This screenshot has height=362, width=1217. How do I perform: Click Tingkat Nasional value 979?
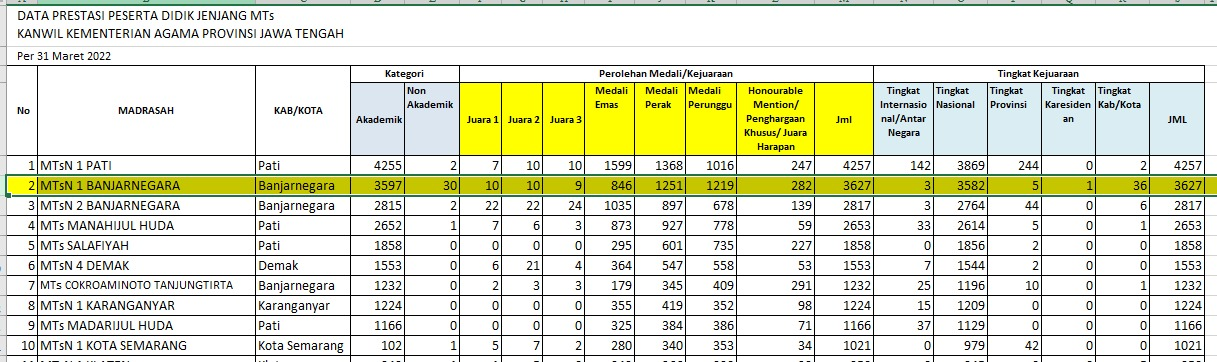pos(959,345)
